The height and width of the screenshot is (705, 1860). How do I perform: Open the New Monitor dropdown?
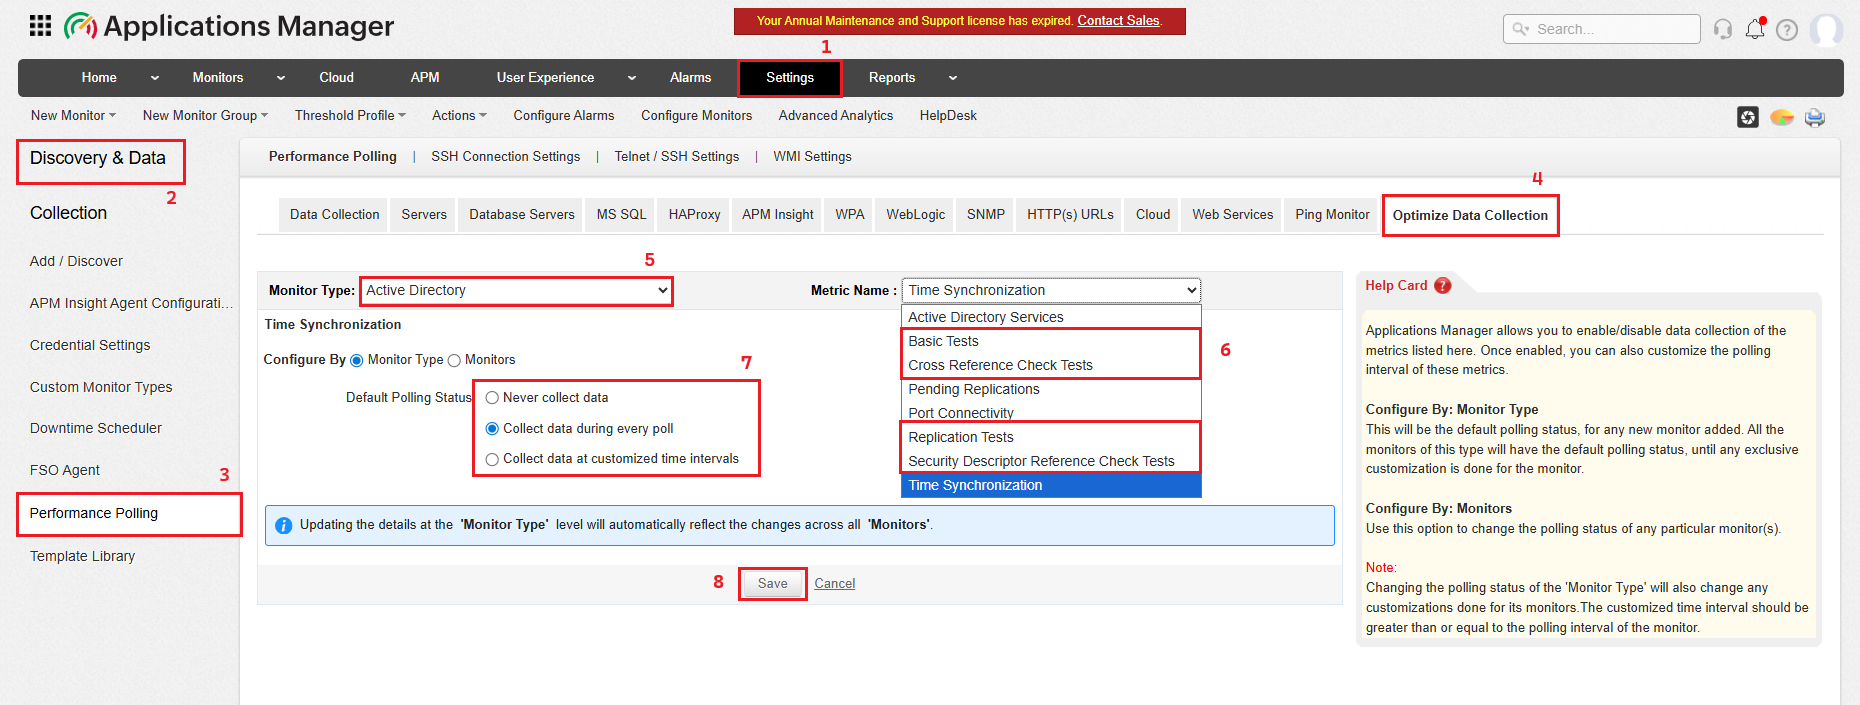coord(74,116)
